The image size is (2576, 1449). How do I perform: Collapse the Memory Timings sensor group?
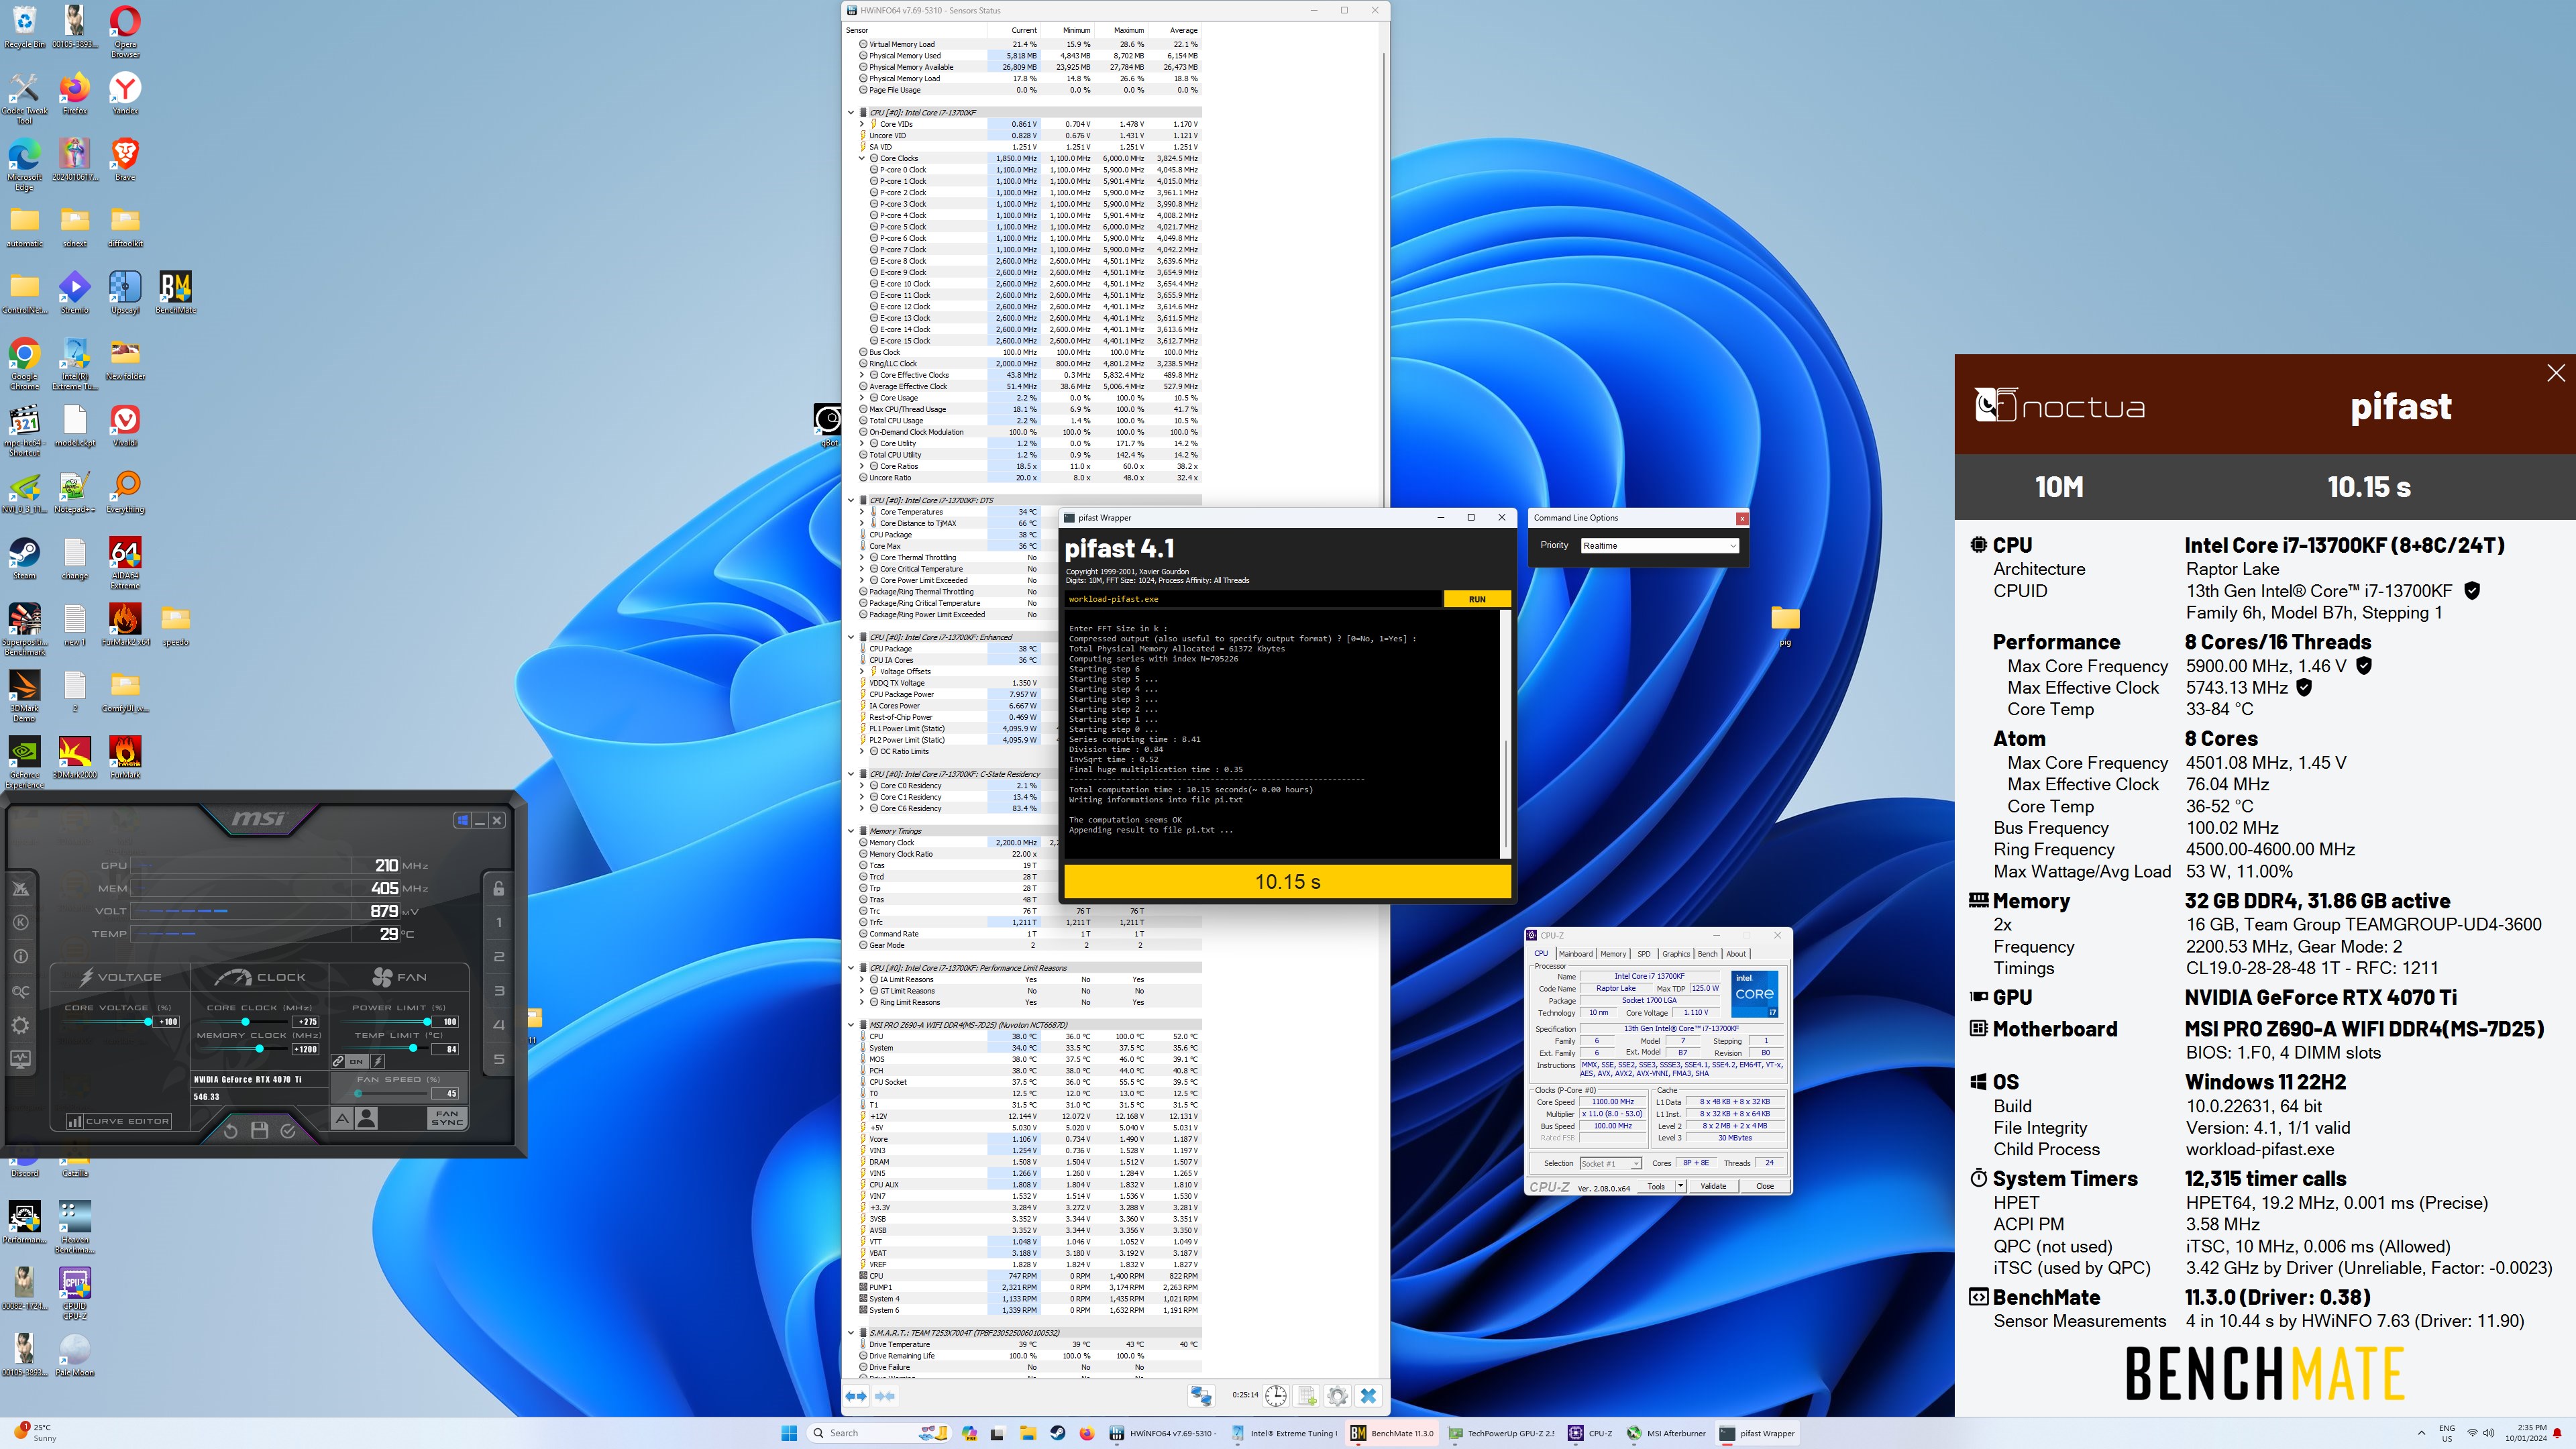tap(851, 831)
